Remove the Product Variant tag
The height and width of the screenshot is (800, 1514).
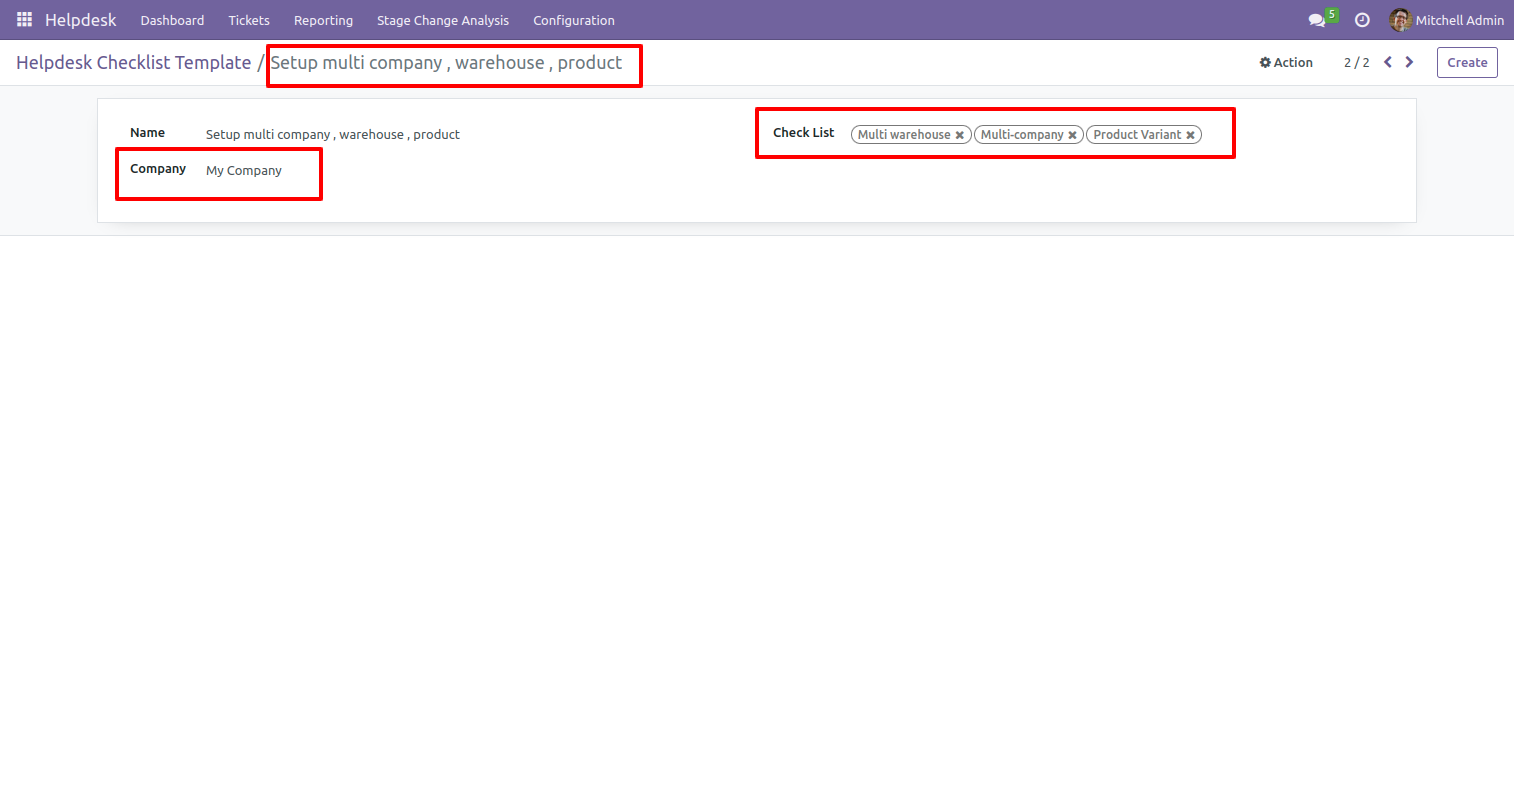pos(1190,135)
